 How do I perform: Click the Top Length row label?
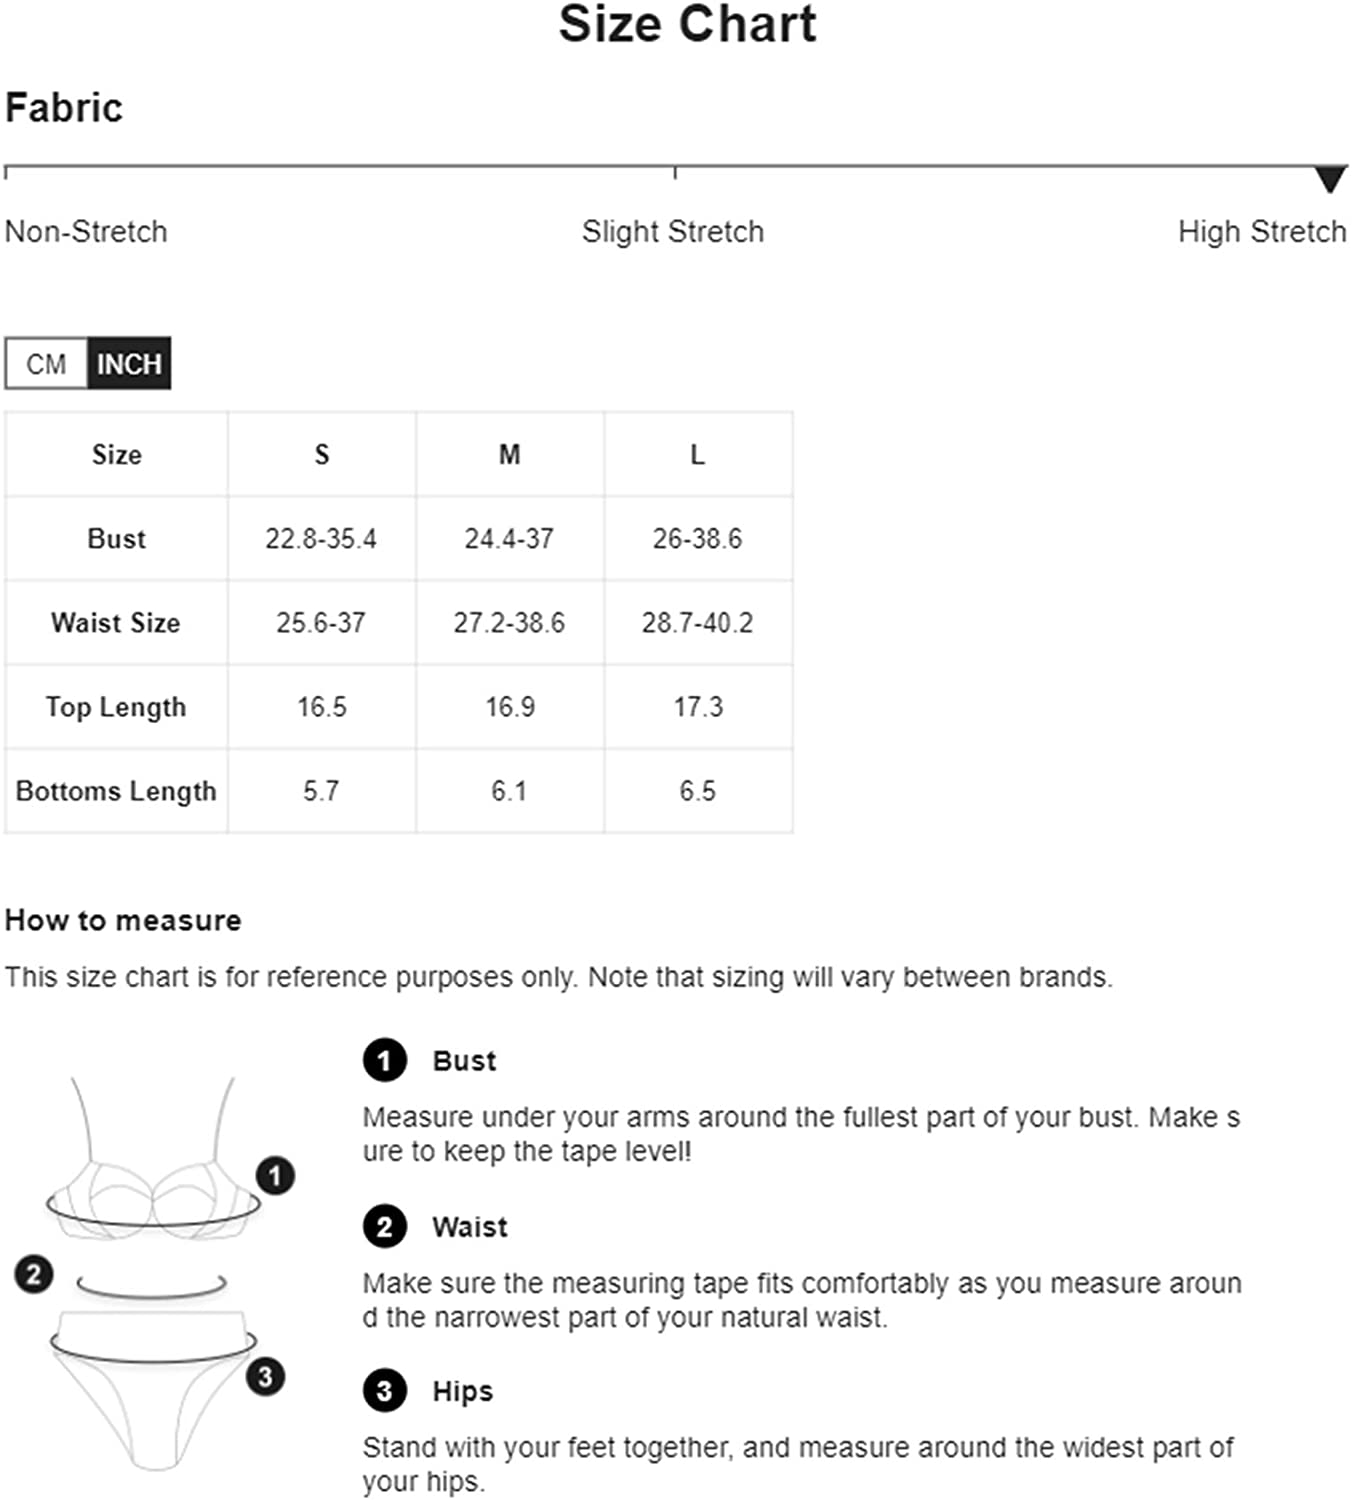pos(116,707)
